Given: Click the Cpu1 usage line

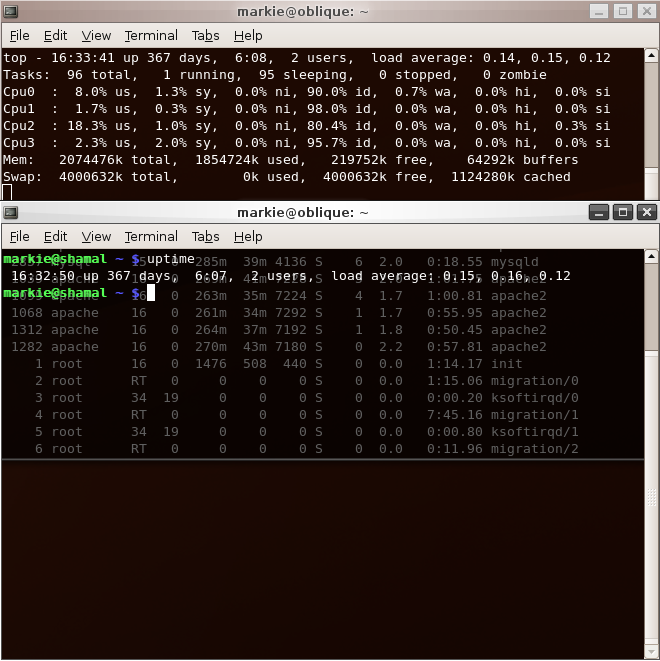Looking at the screenshot, I should point(306,109).
